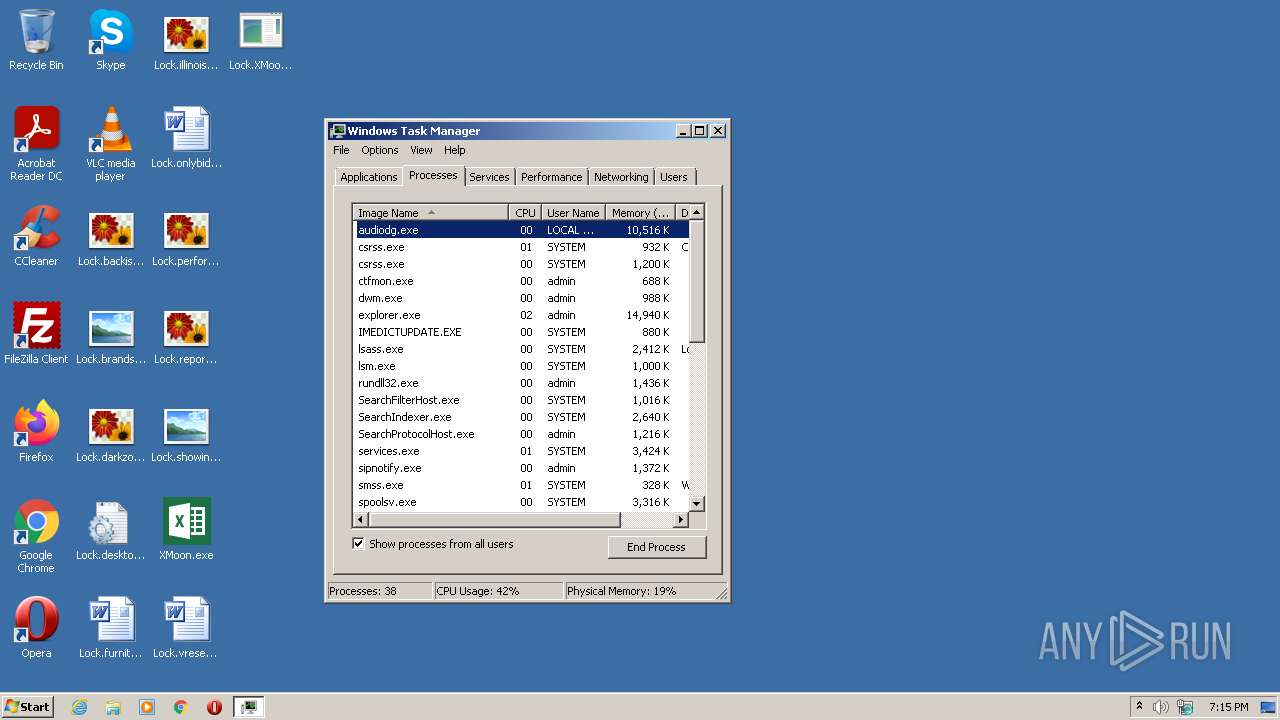Open Internet Explorer from taskbar
The image size is (1280, 720).
pyautogui.click(x=79, y=707)
